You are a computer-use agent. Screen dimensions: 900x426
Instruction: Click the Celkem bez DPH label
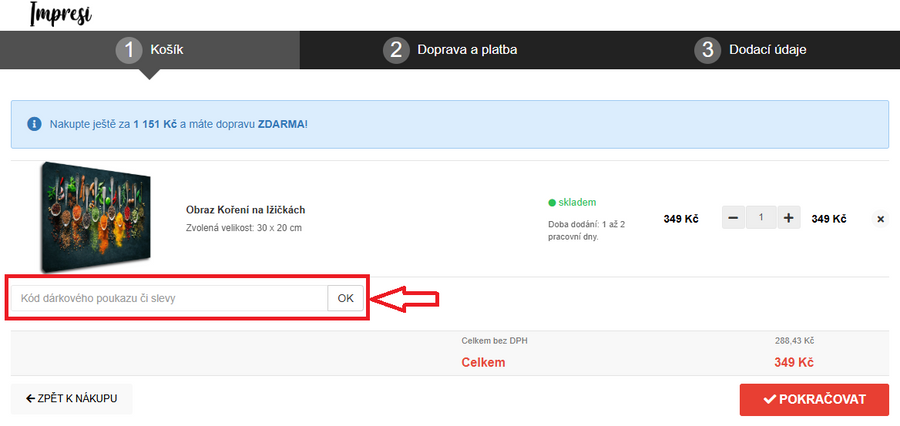pyautogui.click(x=494, y=341)
